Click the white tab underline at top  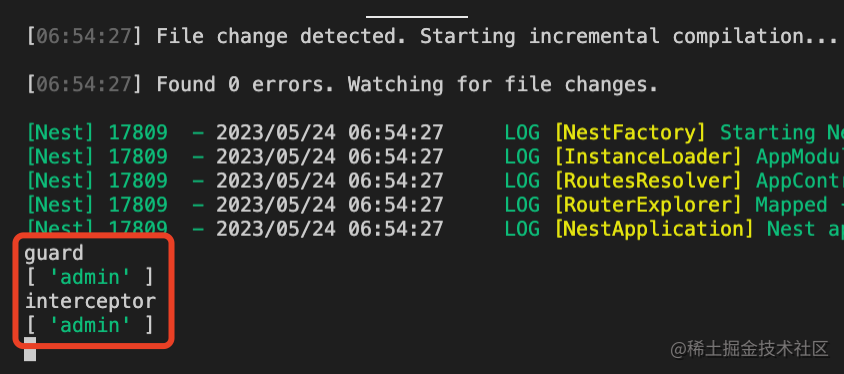417,17
